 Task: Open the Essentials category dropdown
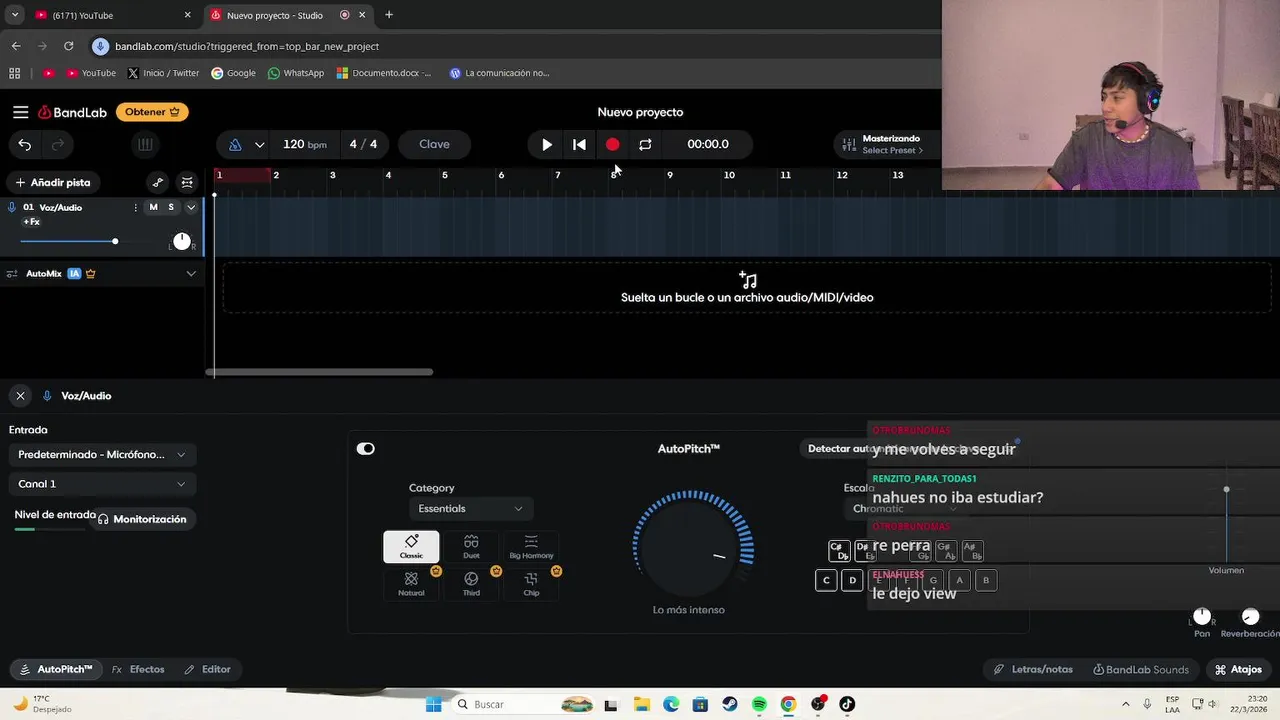[470, 509]
